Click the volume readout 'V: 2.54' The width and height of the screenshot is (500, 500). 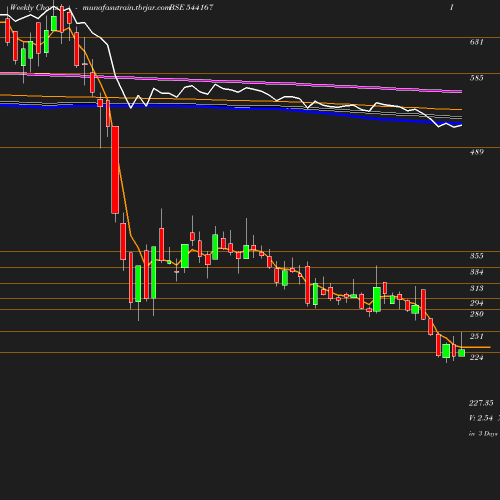pyautogui.click(x=481, y=418)
